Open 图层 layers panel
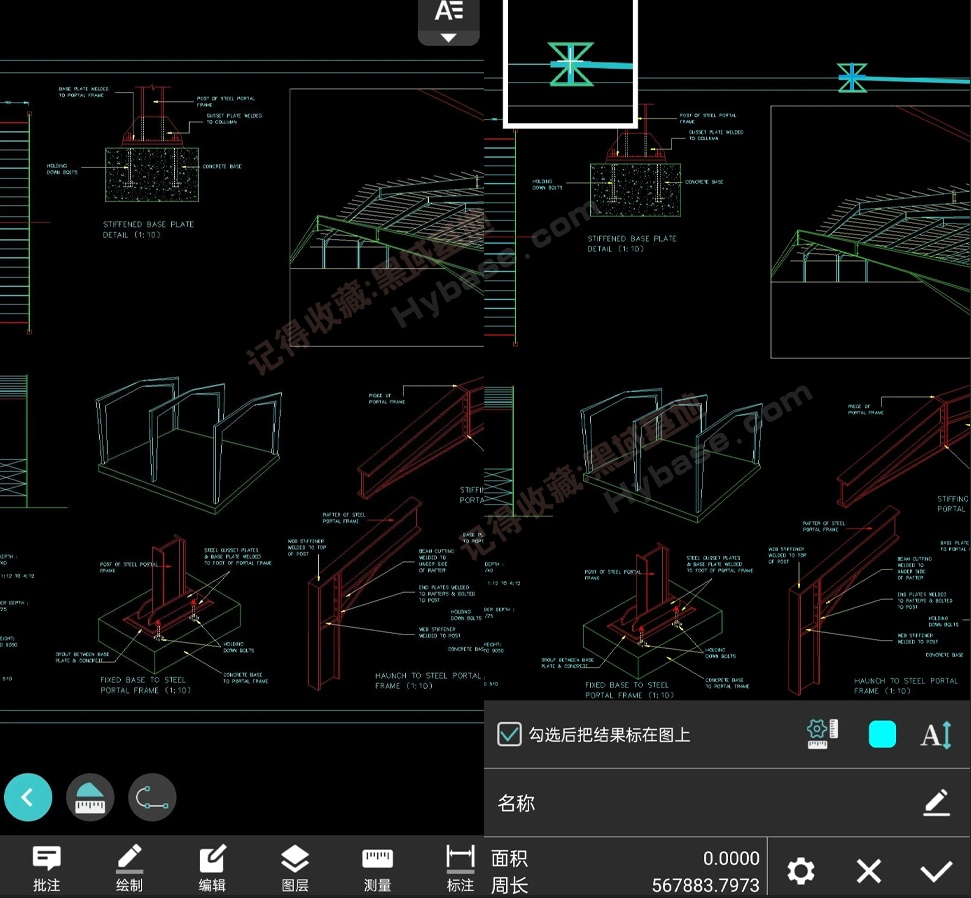This screenshot has height=898, width=971. pyautogui.click(x=295, y=868)
